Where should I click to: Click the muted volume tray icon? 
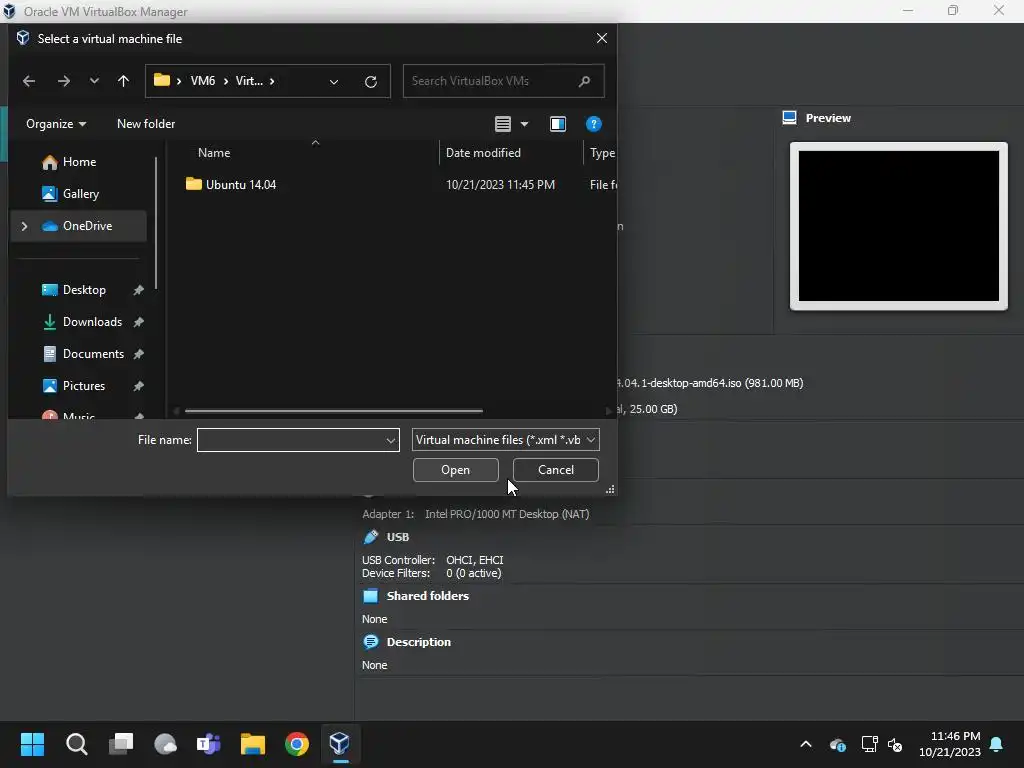(x=895, y=744)
